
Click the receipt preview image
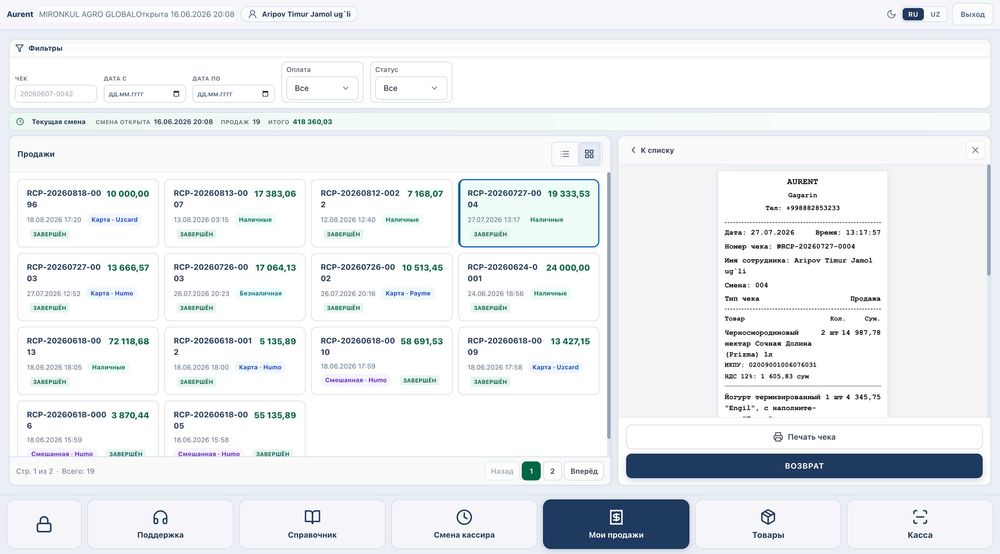tap(802, 295)
